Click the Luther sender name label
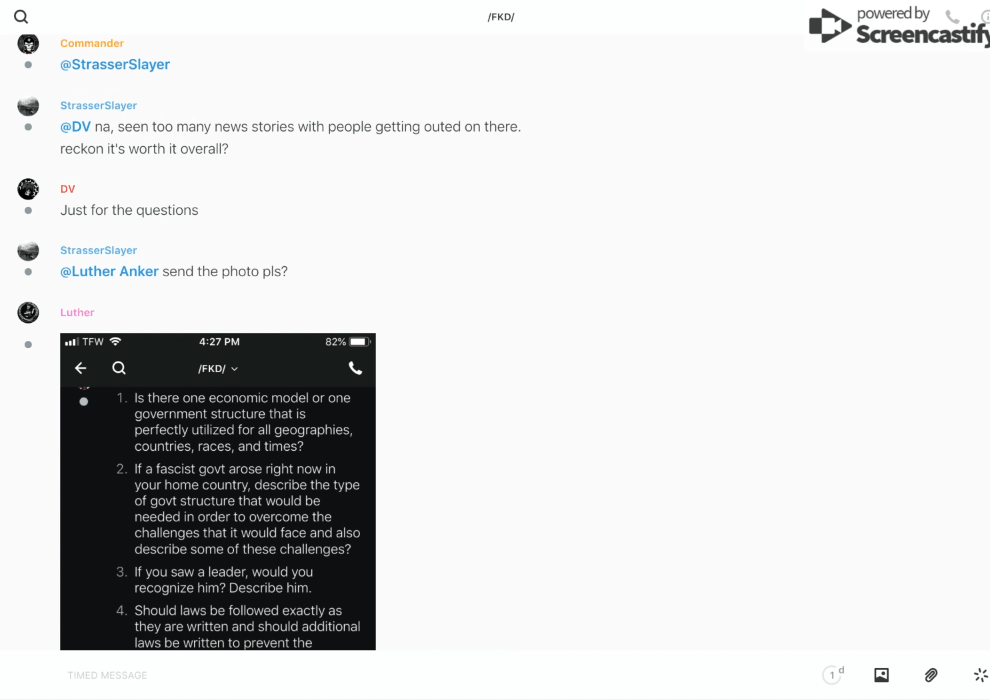Viewport: 990px width, 700px height. click(77, 312)
